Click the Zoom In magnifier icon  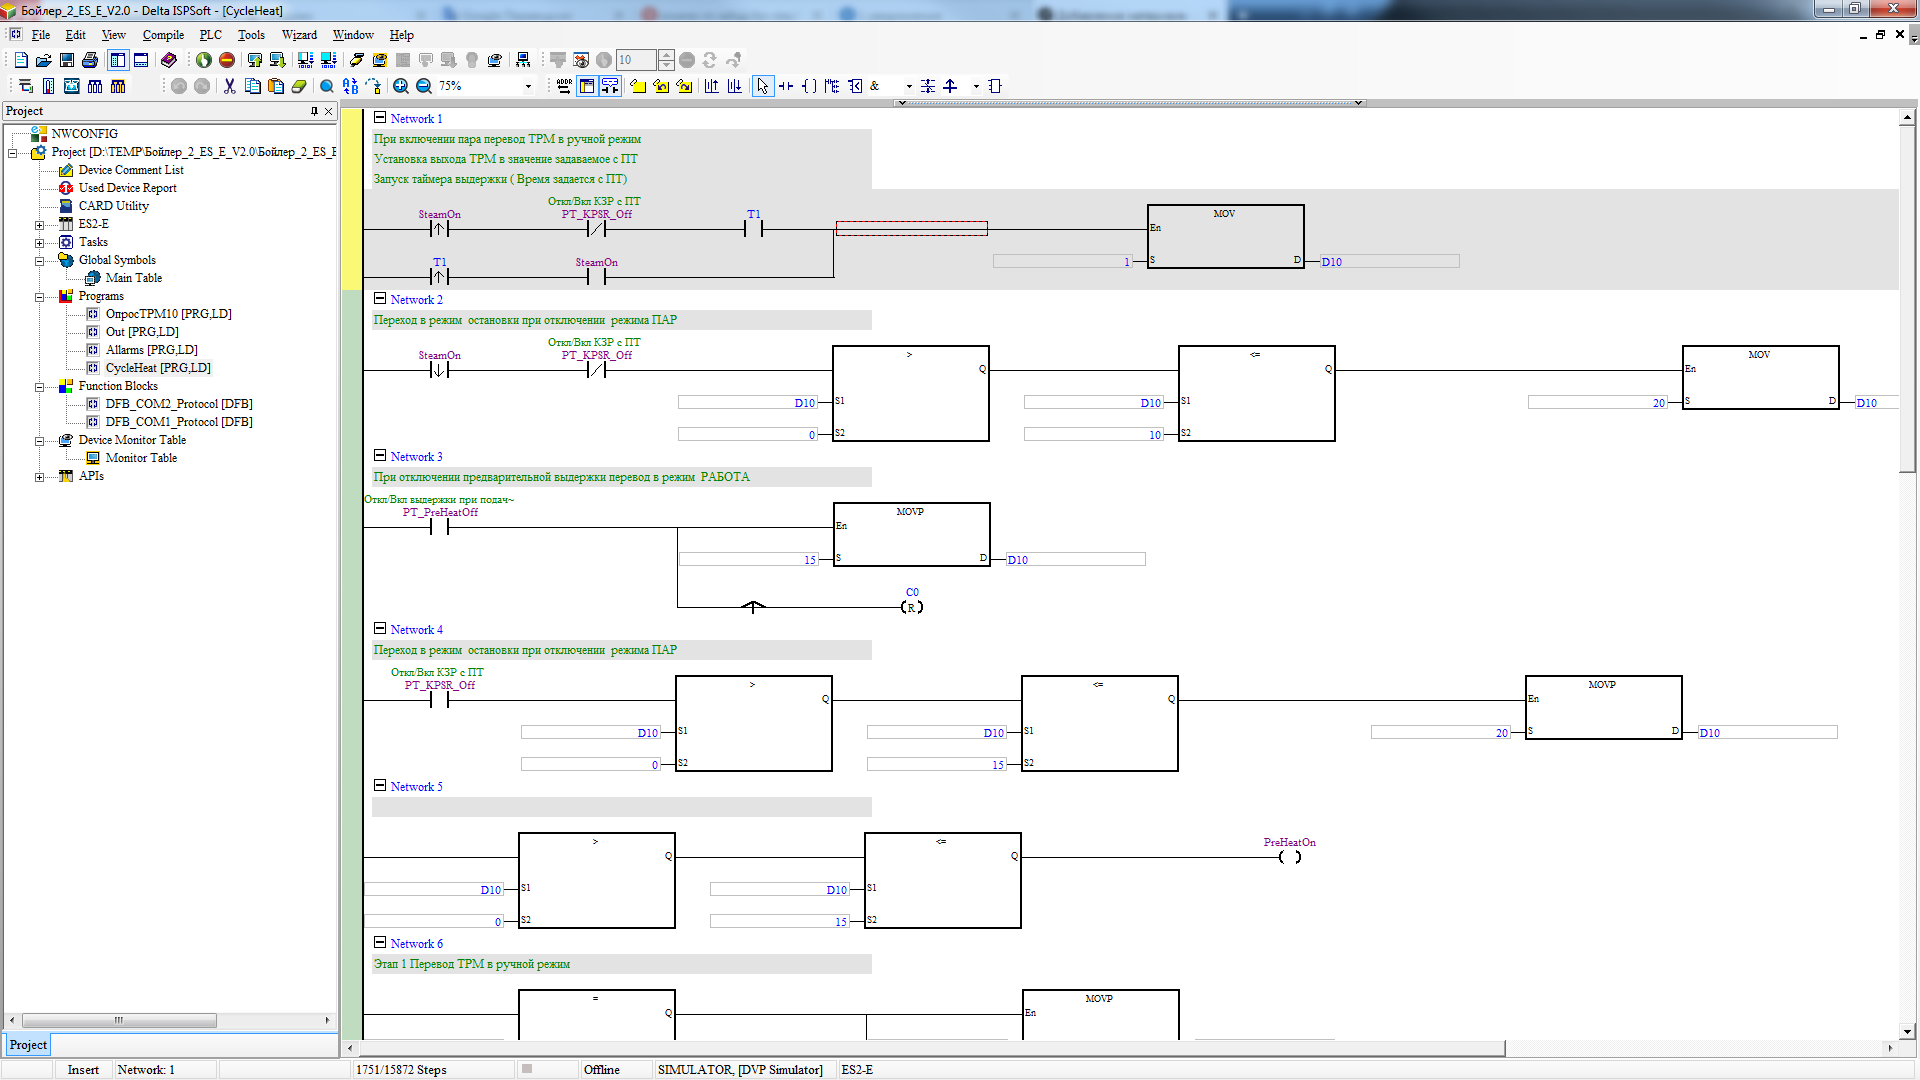[x=400, y=86]
